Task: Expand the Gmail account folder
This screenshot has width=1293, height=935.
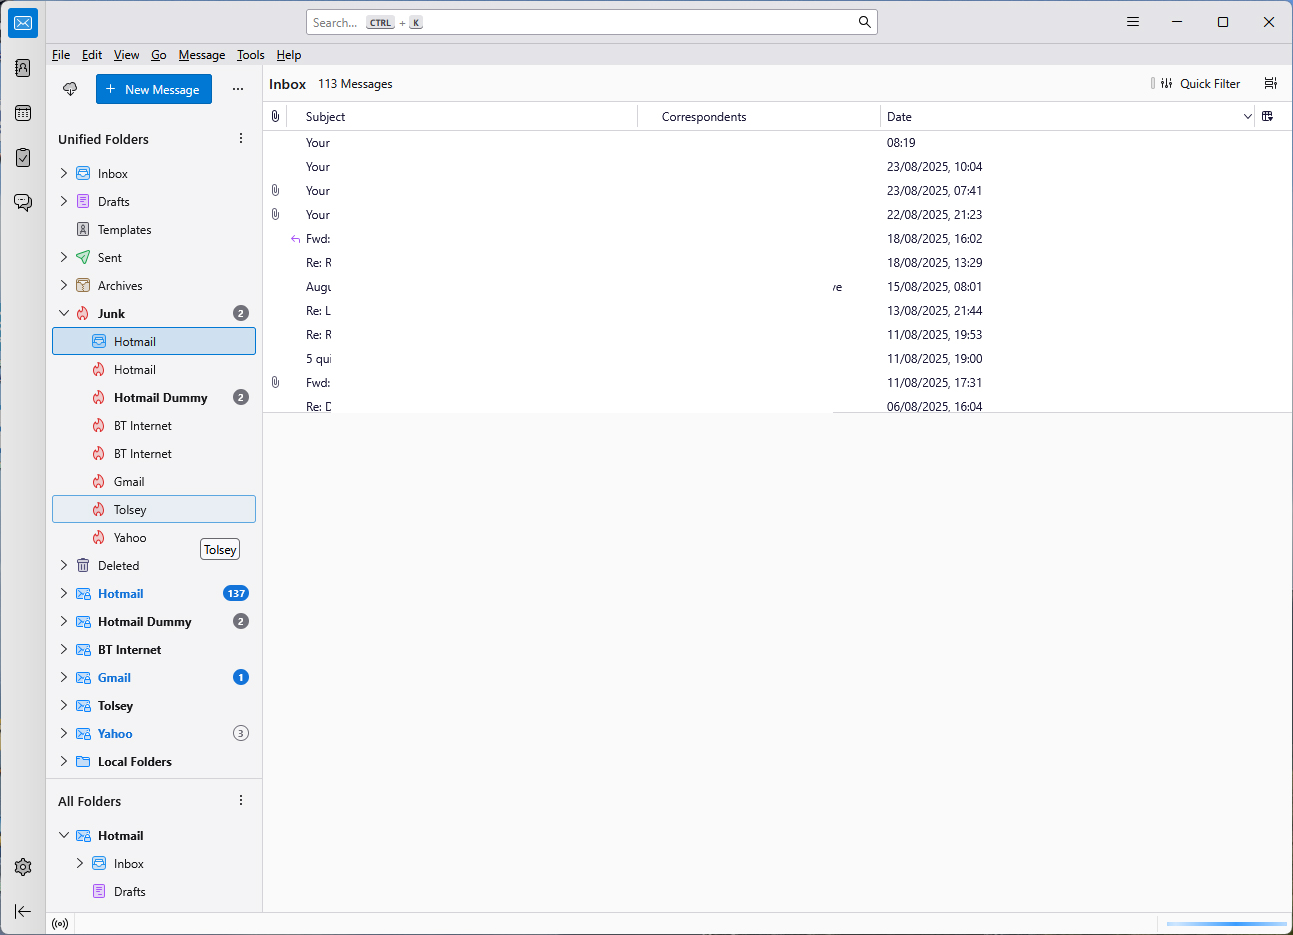Action: (x=64, y=677)
